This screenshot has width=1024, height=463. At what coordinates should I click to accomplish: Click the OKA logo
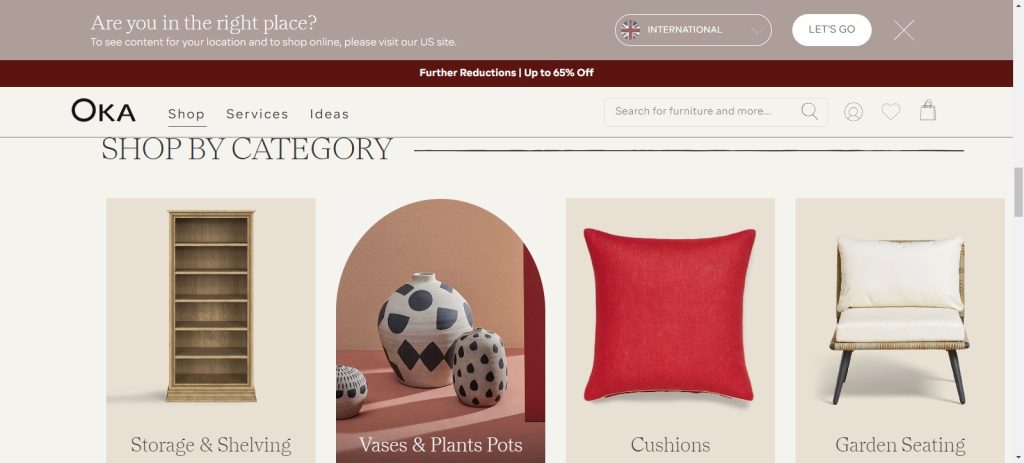(103, 110)
